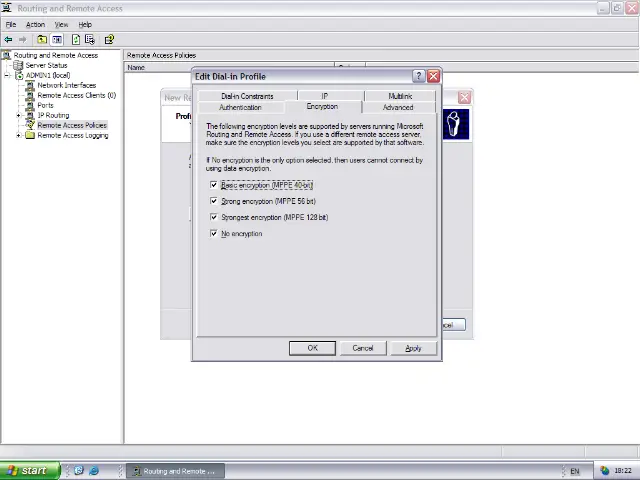640x480 pixels.
Task: Open the Help menu
Action: point(85,24)
